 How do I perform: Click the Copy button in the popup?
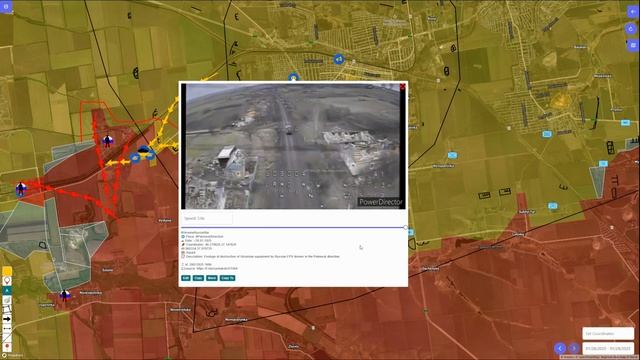pyautogui.click(x=198, y=278)
